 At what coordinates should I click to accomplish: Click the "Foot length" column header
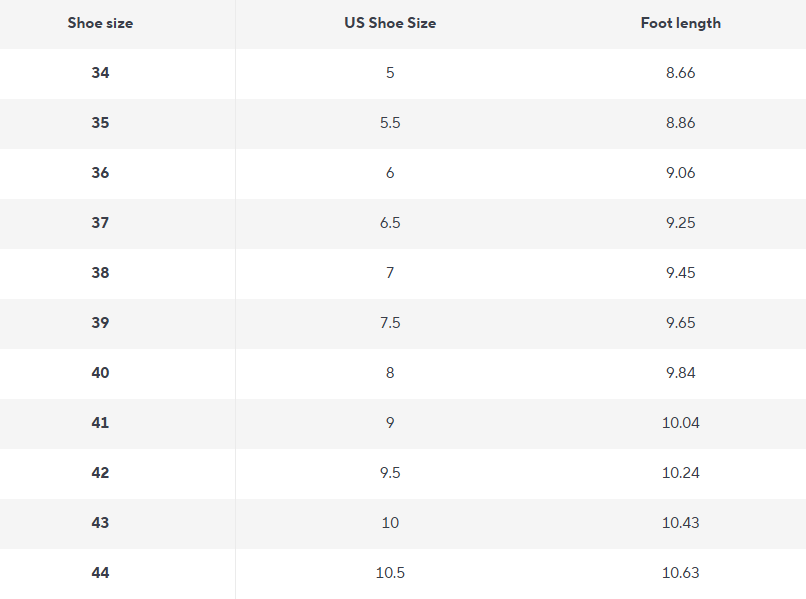click(680, 23)
